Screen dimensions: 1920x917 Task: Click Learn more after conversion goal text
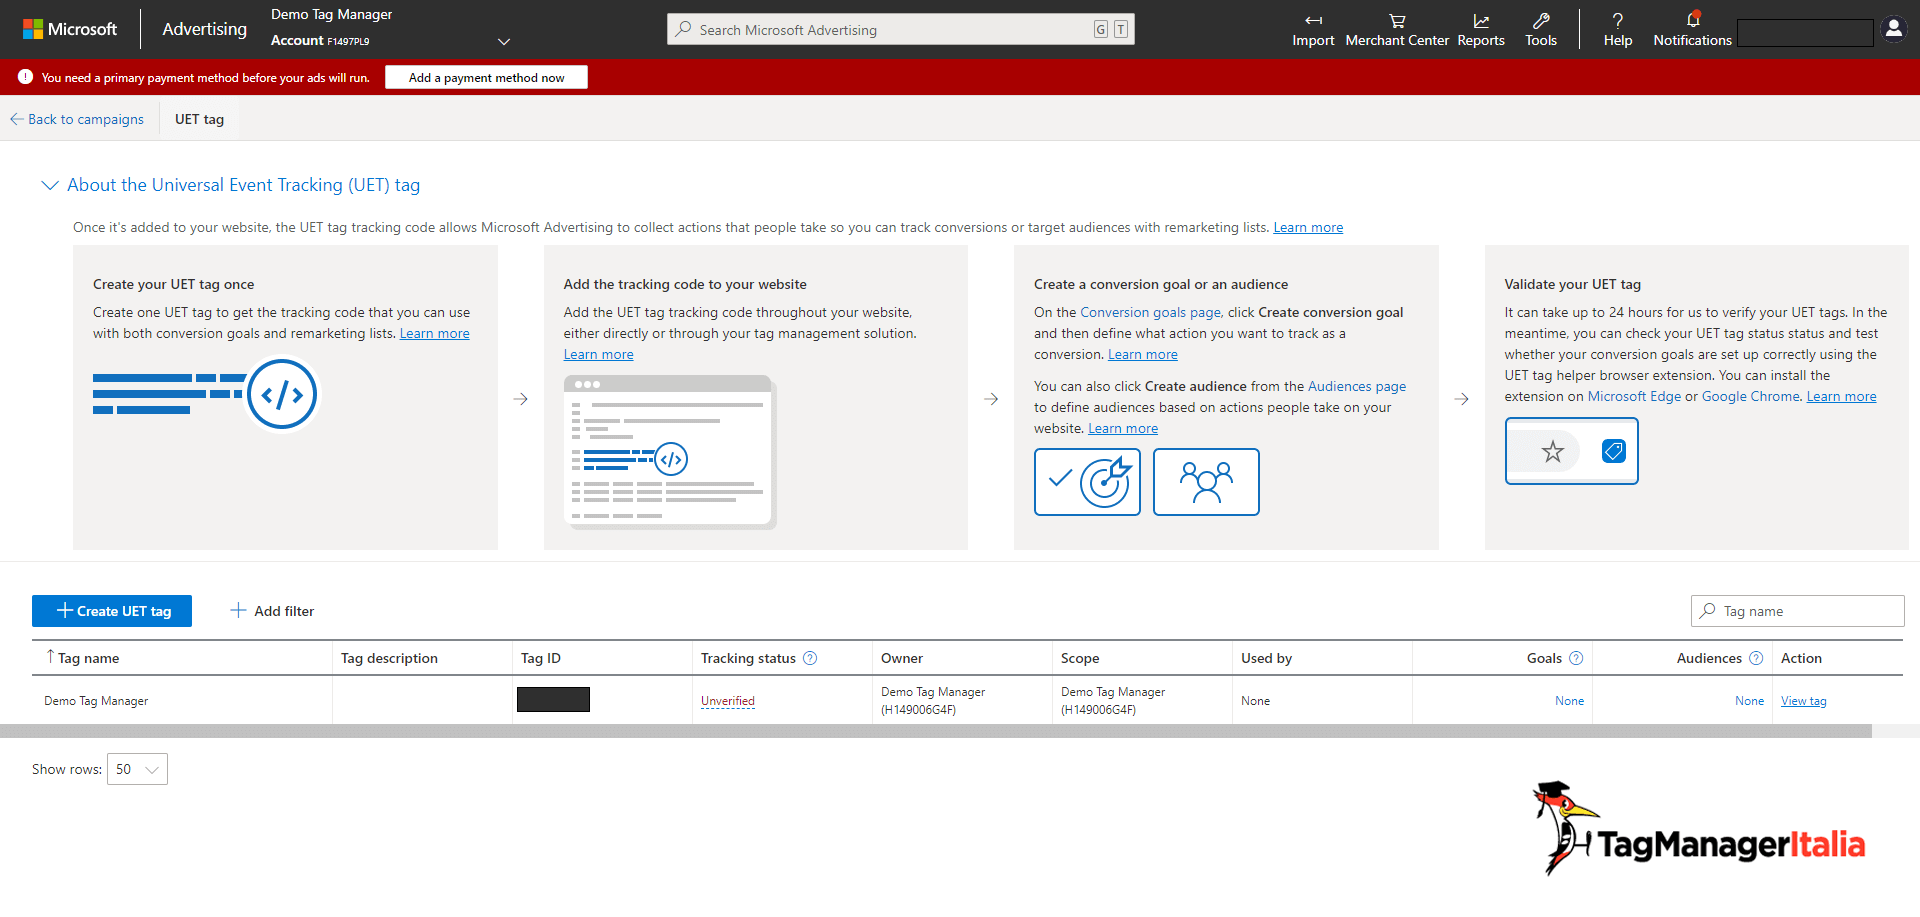1143,354
